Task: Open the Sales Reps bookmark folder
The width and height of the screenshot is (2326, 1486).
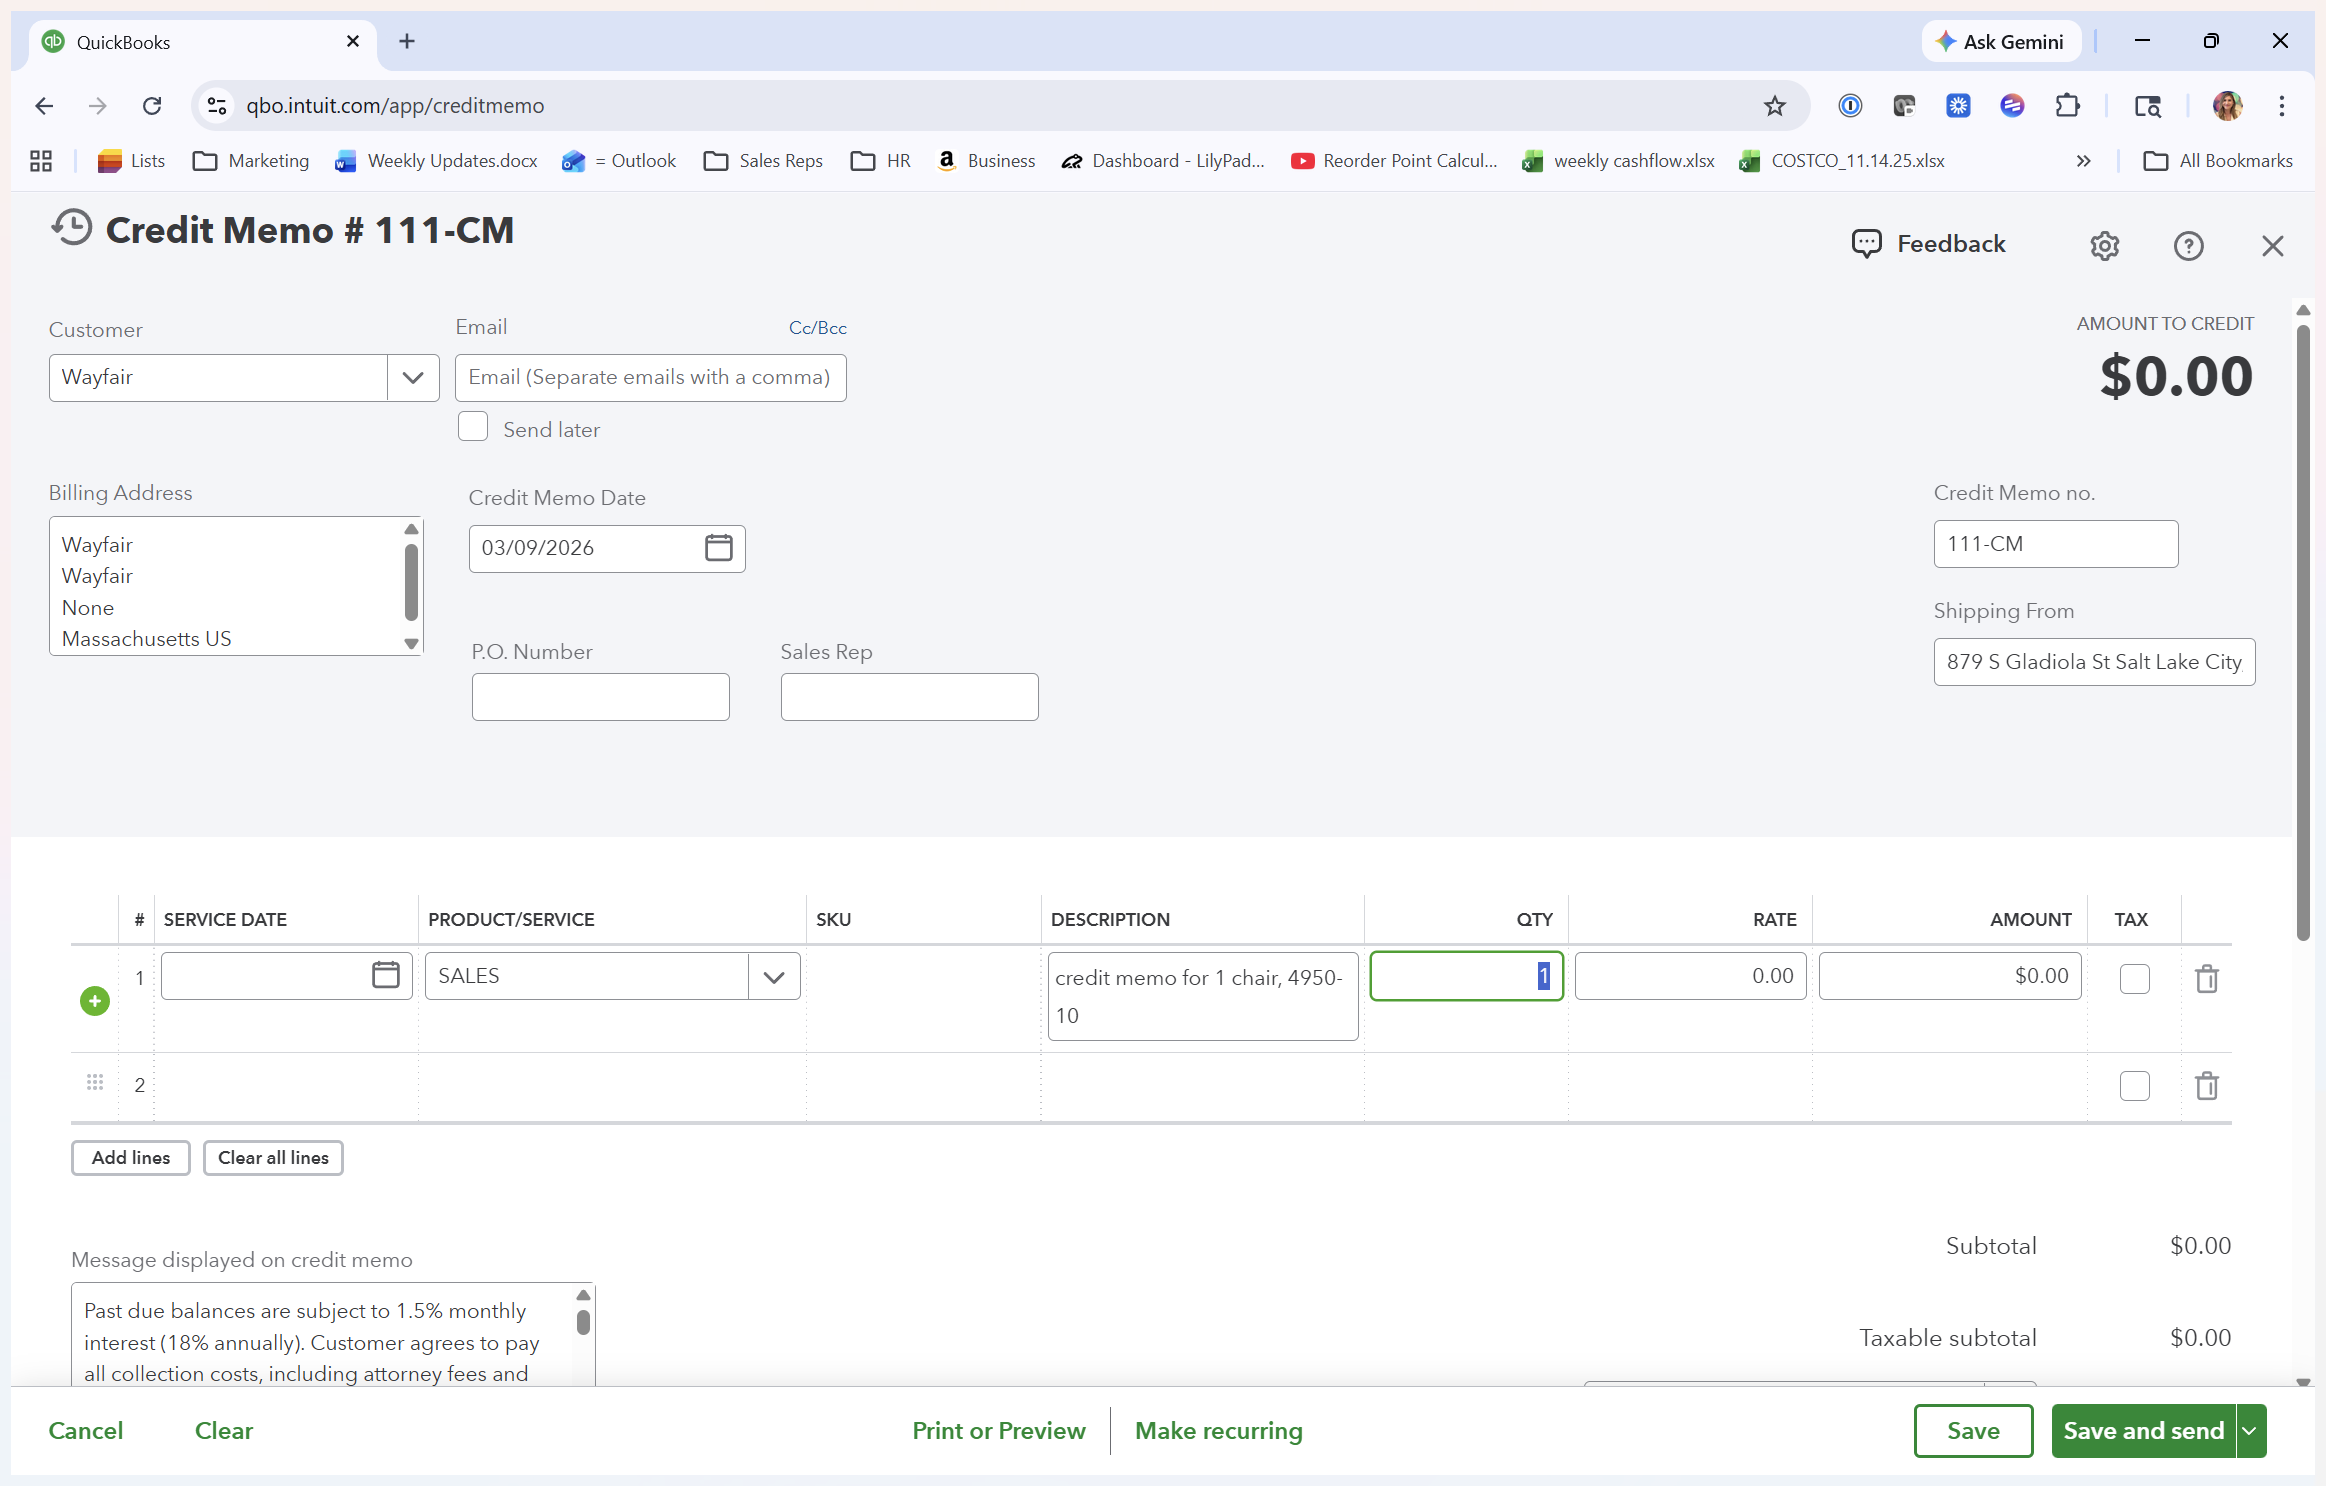Action: coord(763,161)
